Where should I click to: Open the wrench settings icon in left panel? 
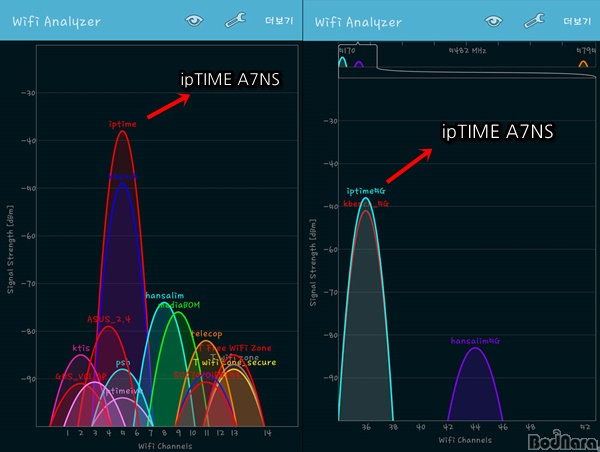235,20
